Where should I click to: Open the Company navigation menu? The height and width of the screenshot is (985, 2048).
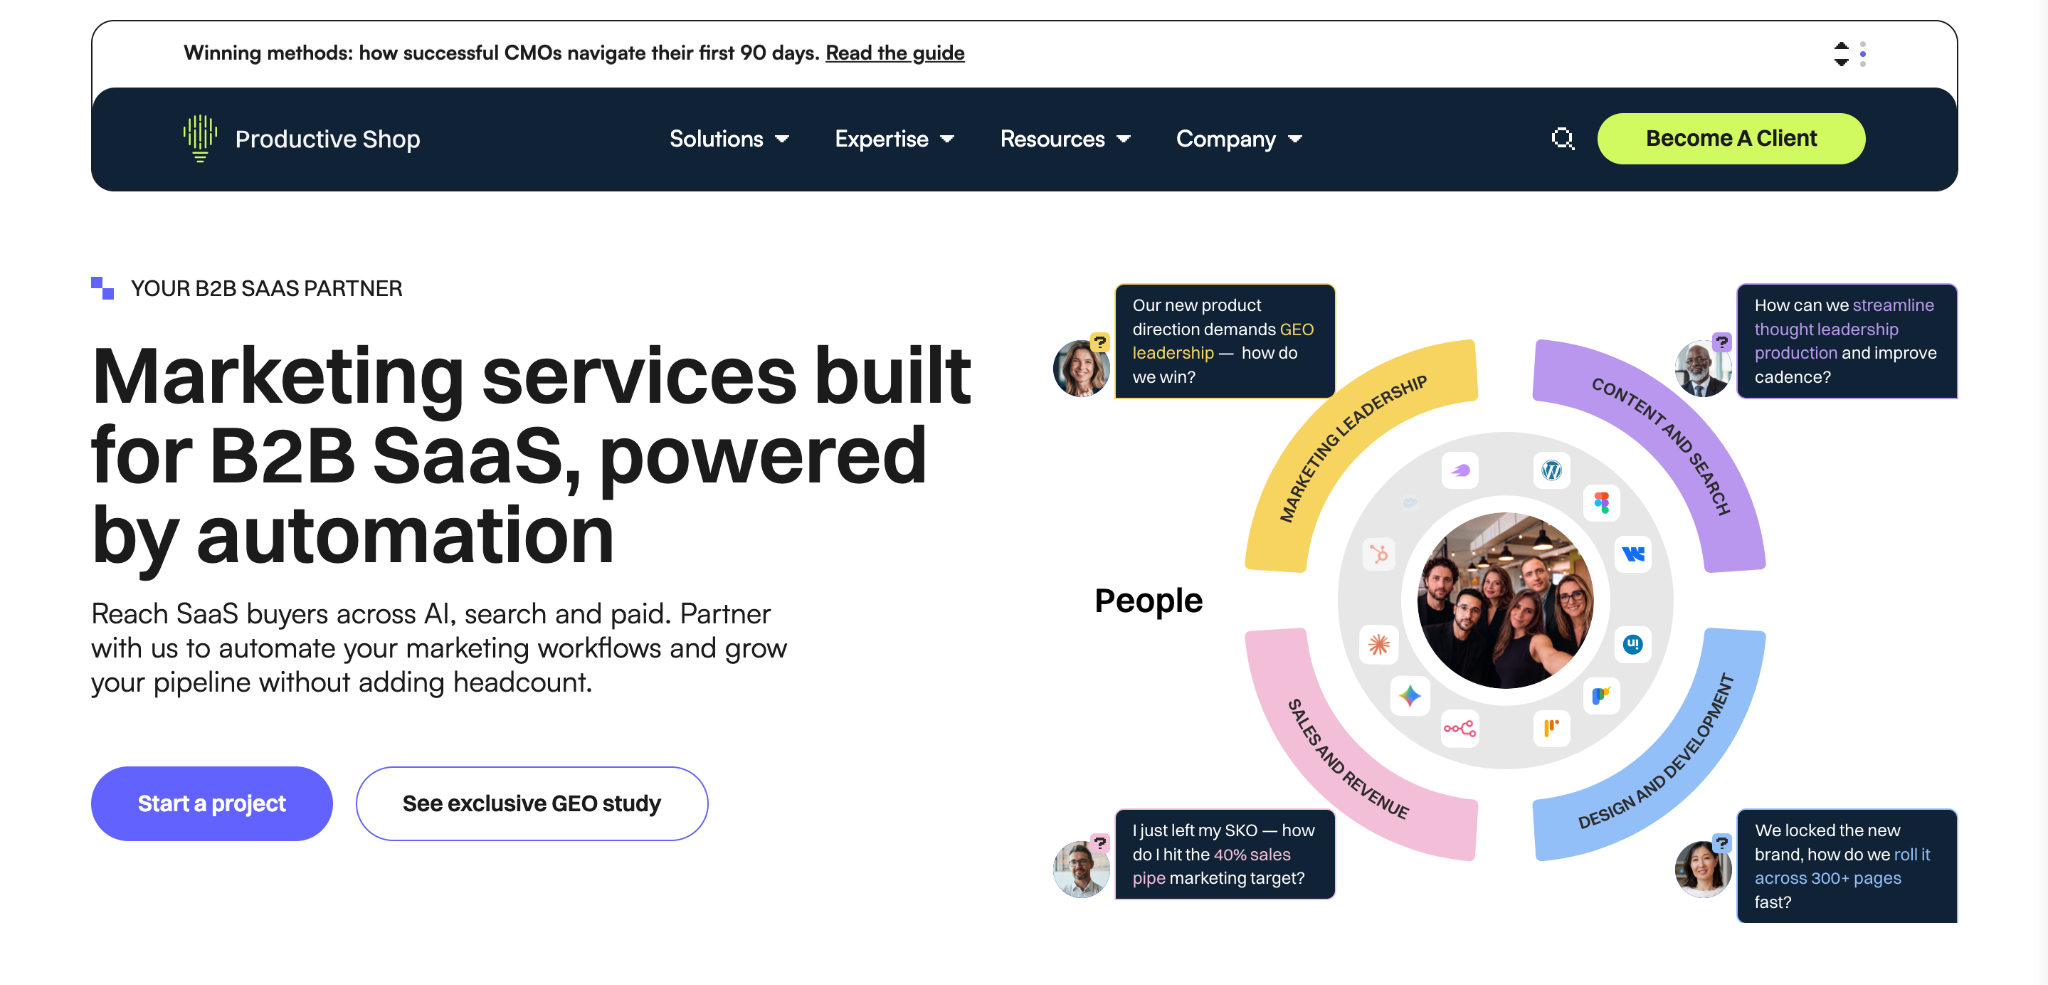(x=1239, y=139)
